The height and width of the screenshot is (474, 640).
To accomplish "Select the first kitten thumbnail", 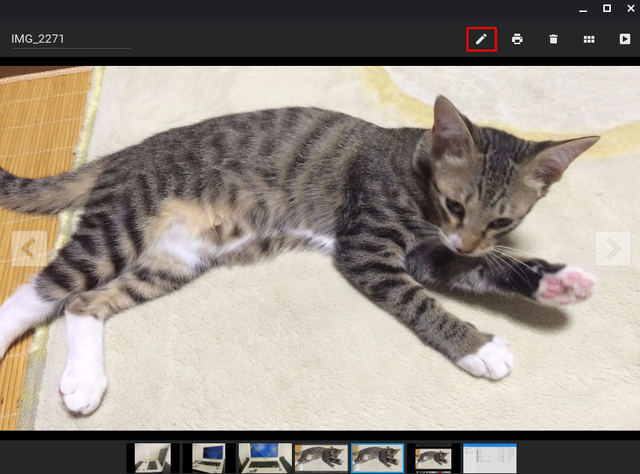I will pos(321,458).
